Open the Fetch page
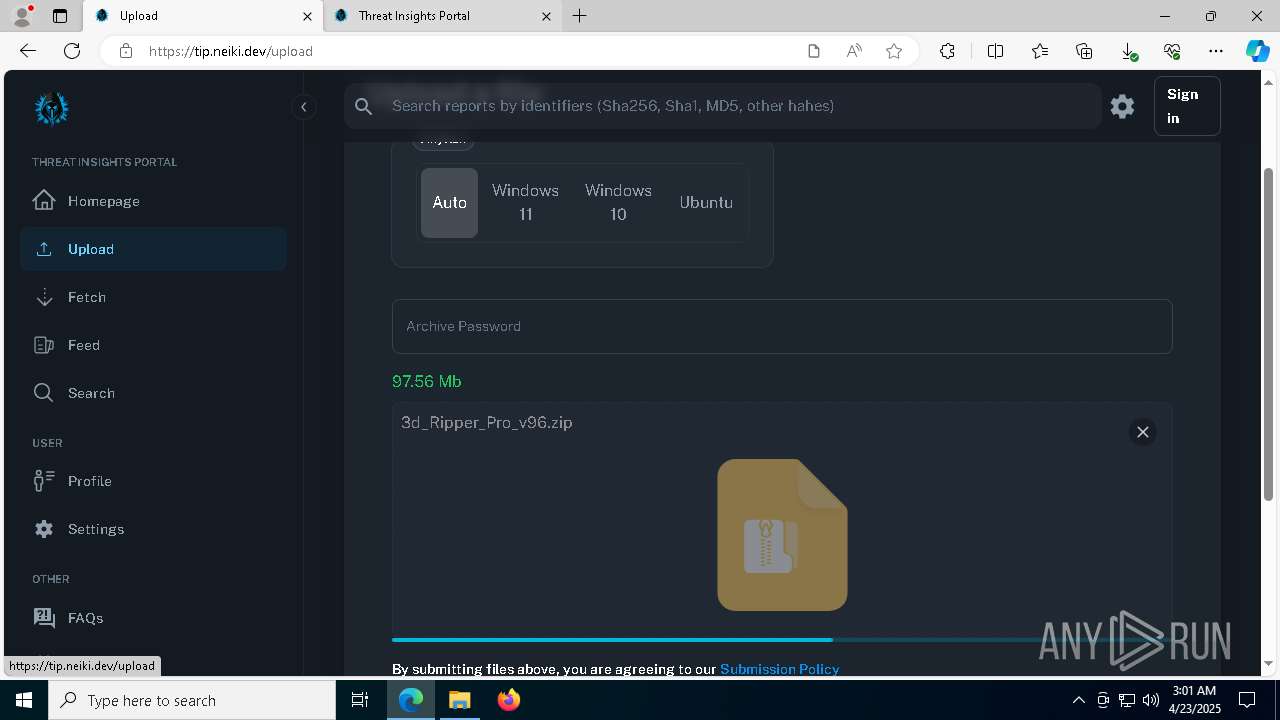The width and height of the screenshot is (1280, 720). coord(153,297)
